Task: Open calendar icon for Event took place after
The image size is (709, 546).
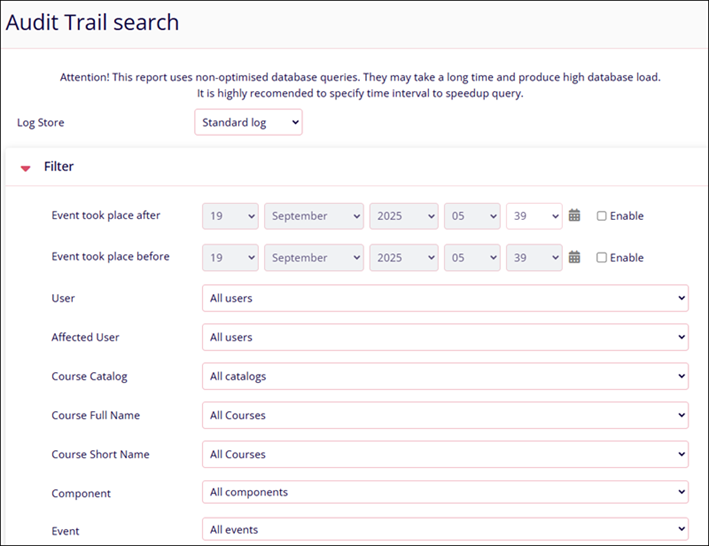Action: coord(574,216)
